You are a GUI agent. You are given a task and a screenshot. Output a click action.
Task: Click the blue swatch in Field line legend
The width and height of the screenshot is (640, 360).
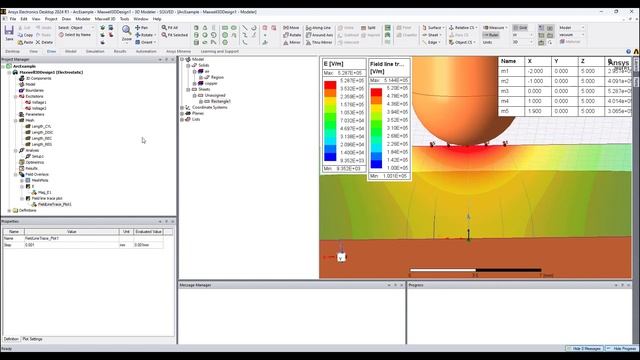tap(376, 164)
